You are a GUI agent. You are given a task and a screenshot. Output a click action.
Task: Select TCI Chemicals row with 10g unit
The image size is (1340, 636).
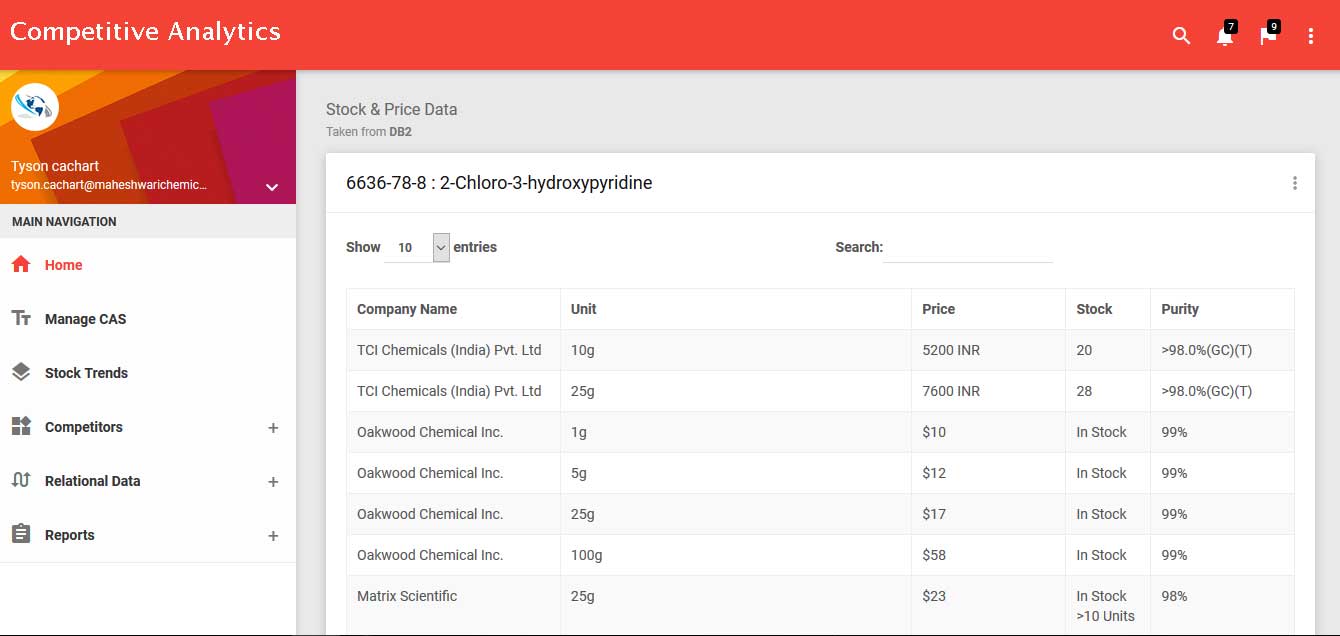(x=820, y=350)
